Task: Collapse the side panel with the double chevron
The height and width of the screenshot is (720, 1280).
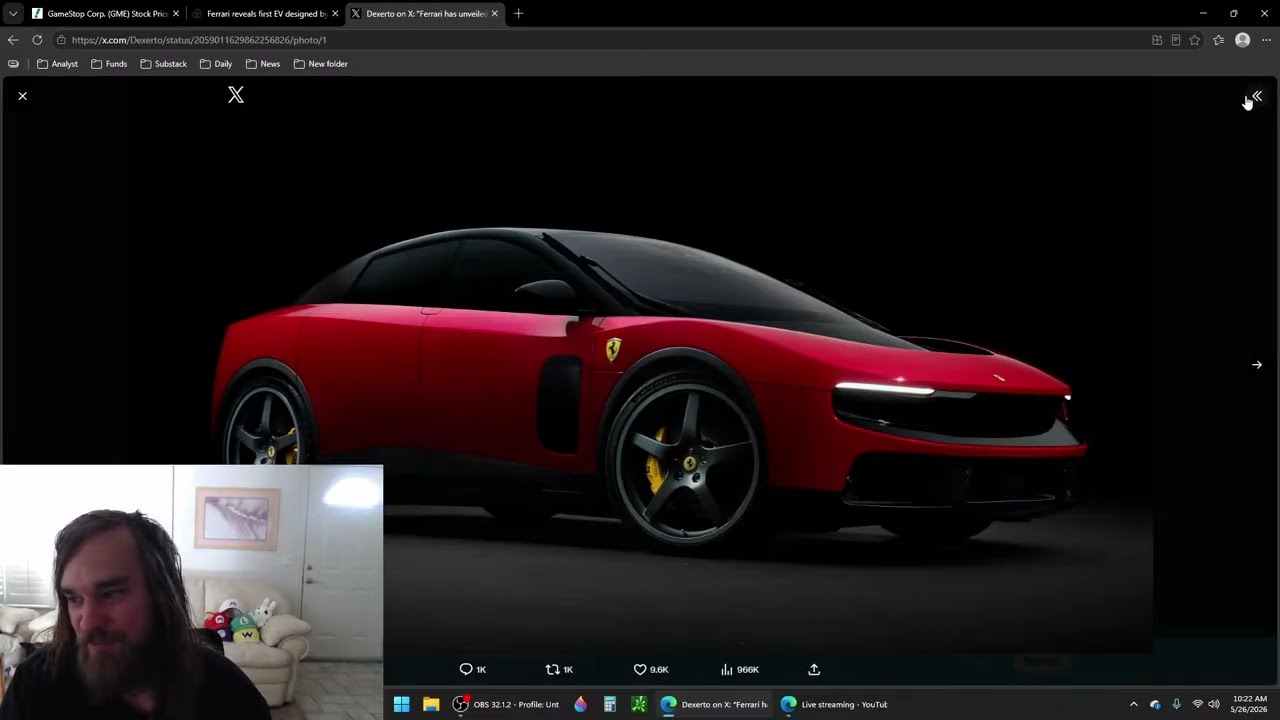Action: click(x=1257, y=96)
